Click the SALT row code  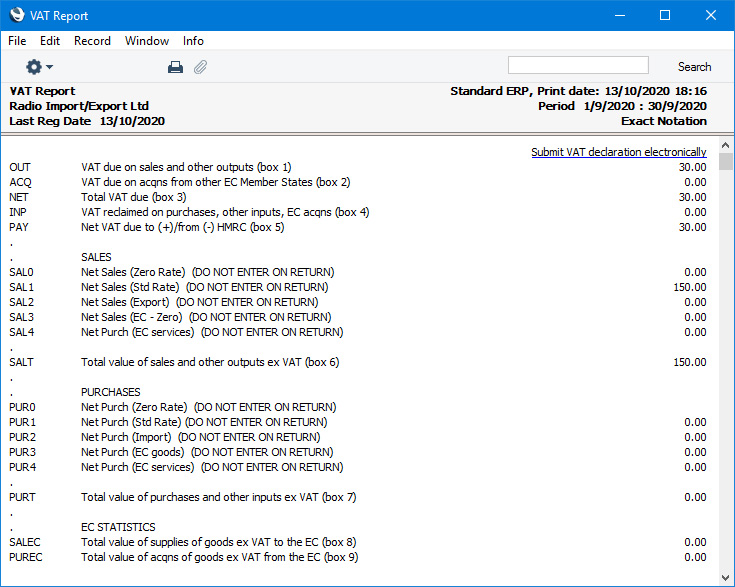[21, 362]
